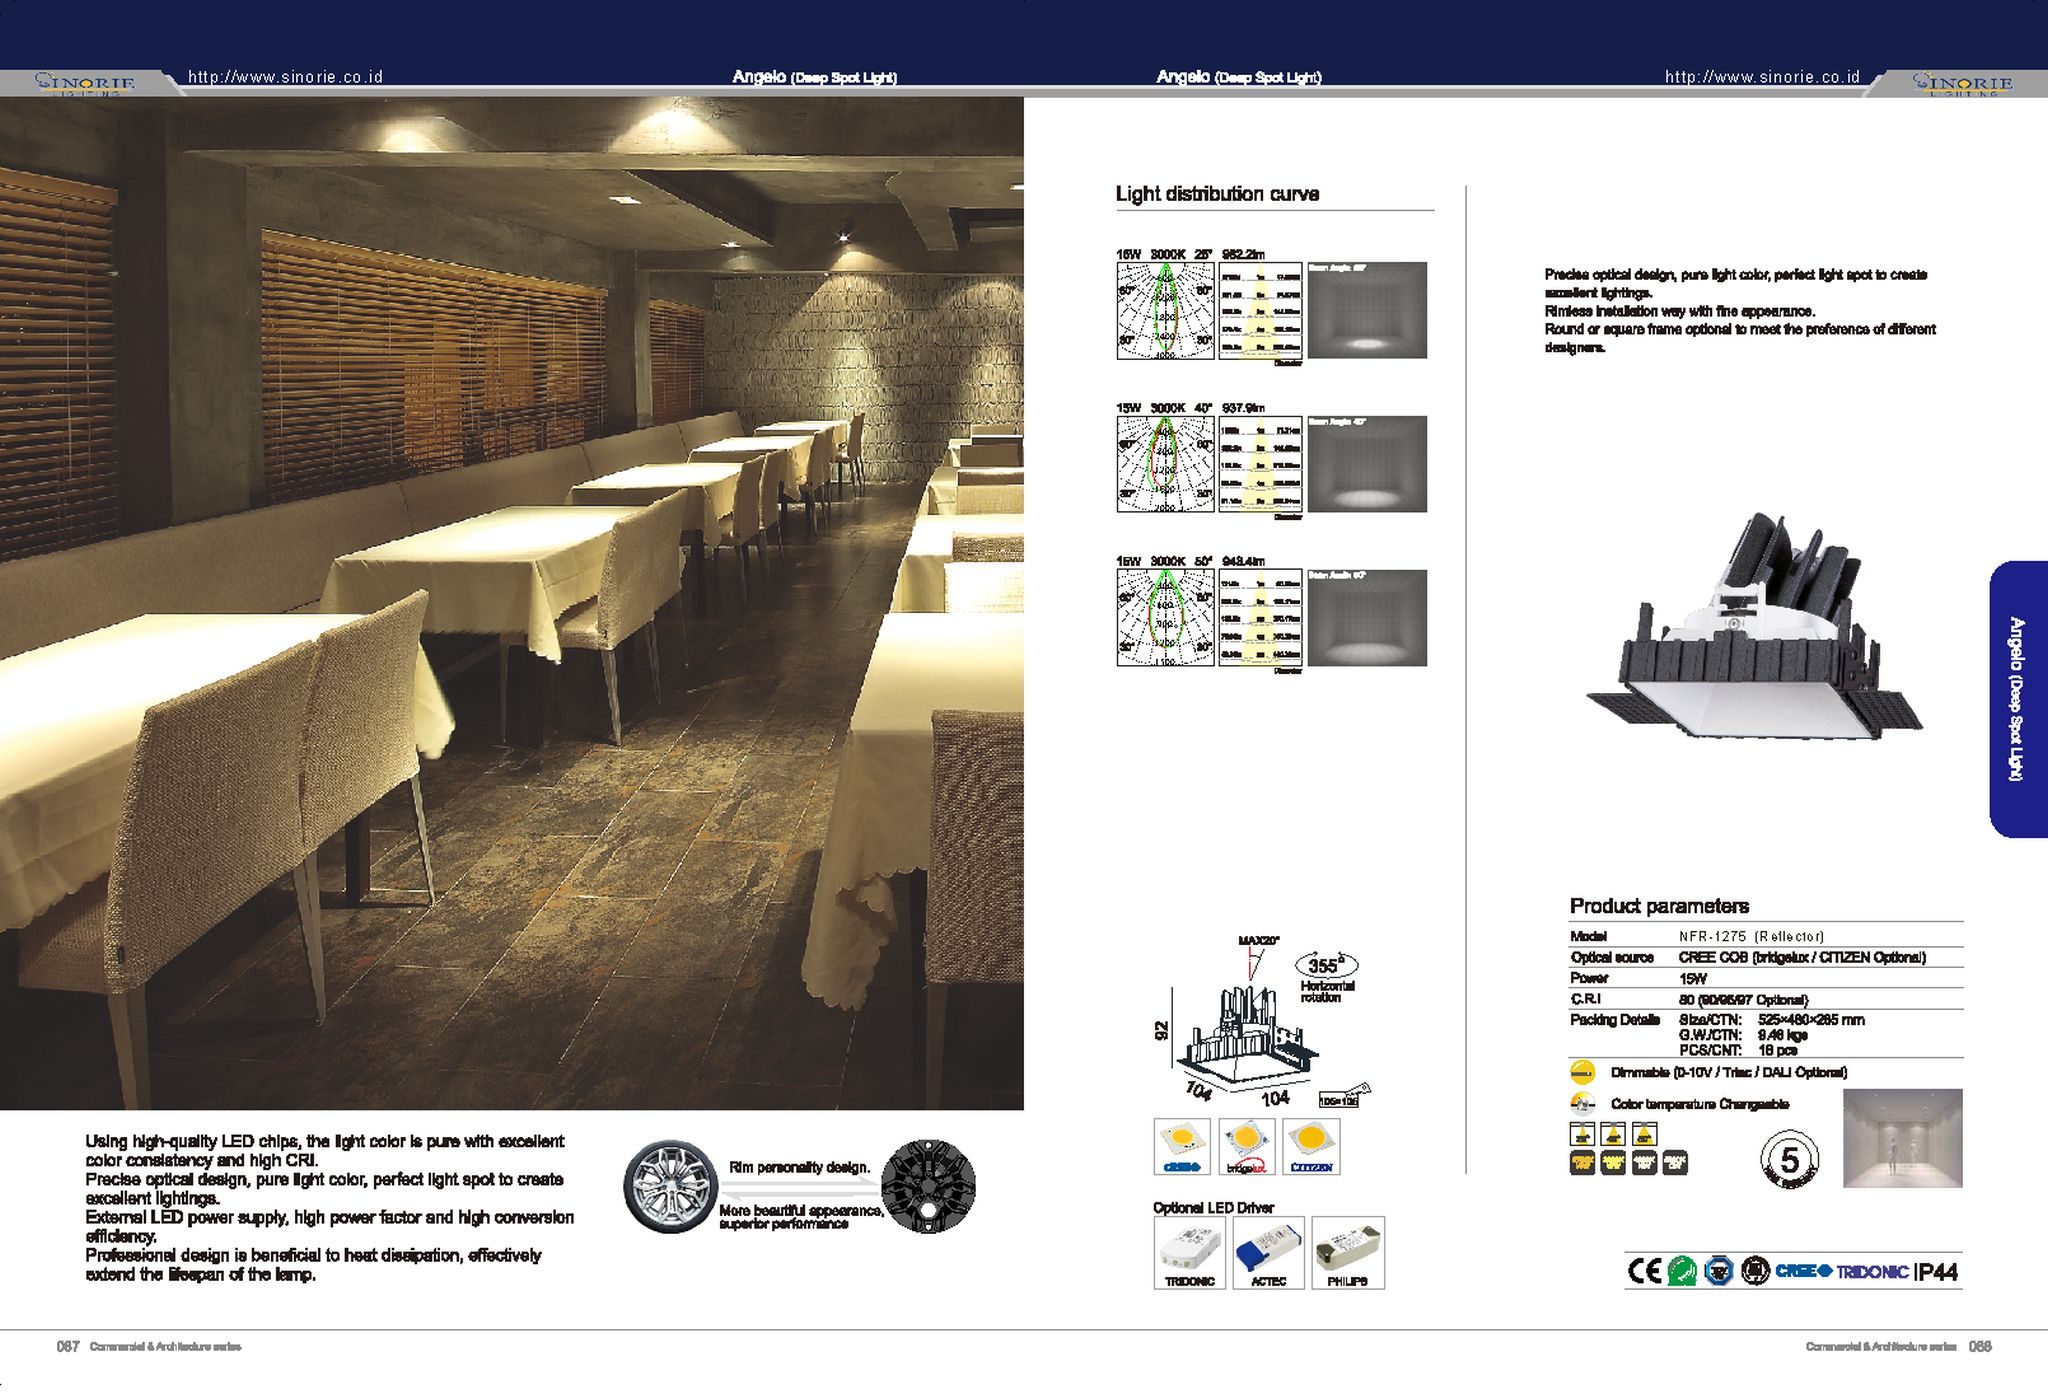Click the yellow Dimmable icon
2048x1399 pixels.
[x=1582, y=1072]
